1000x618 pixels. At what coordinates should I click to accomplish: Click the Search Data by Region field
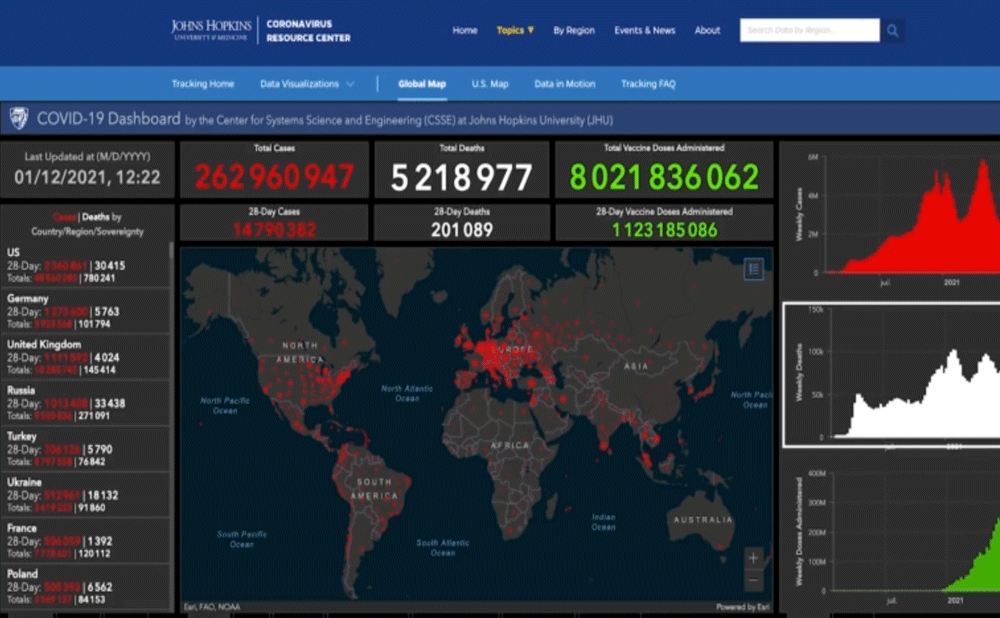(x=809, y=31)
